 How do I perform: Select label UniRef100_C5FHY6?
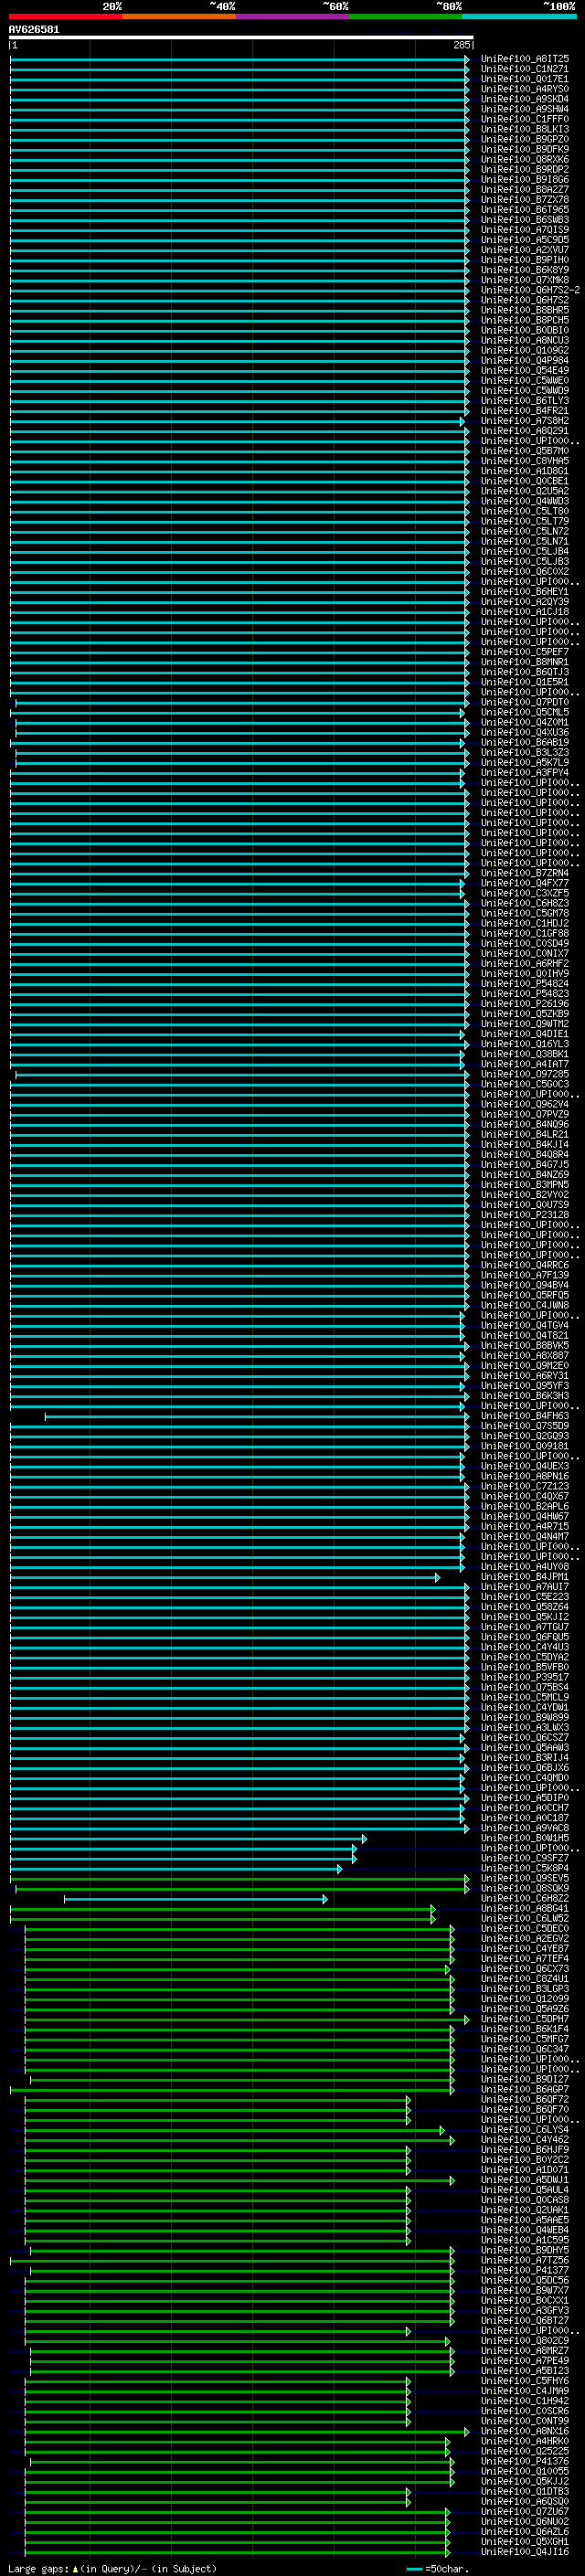pyautogui.click(x=525, y=2381)
